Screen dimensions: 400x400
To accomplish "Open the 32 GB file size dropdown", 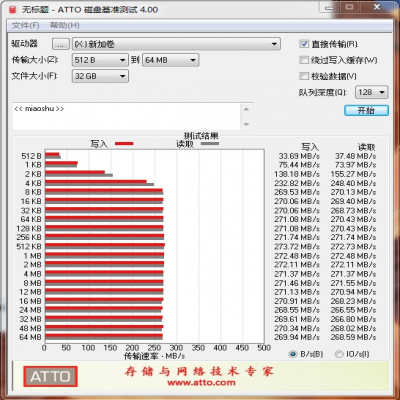I will 100,76.
